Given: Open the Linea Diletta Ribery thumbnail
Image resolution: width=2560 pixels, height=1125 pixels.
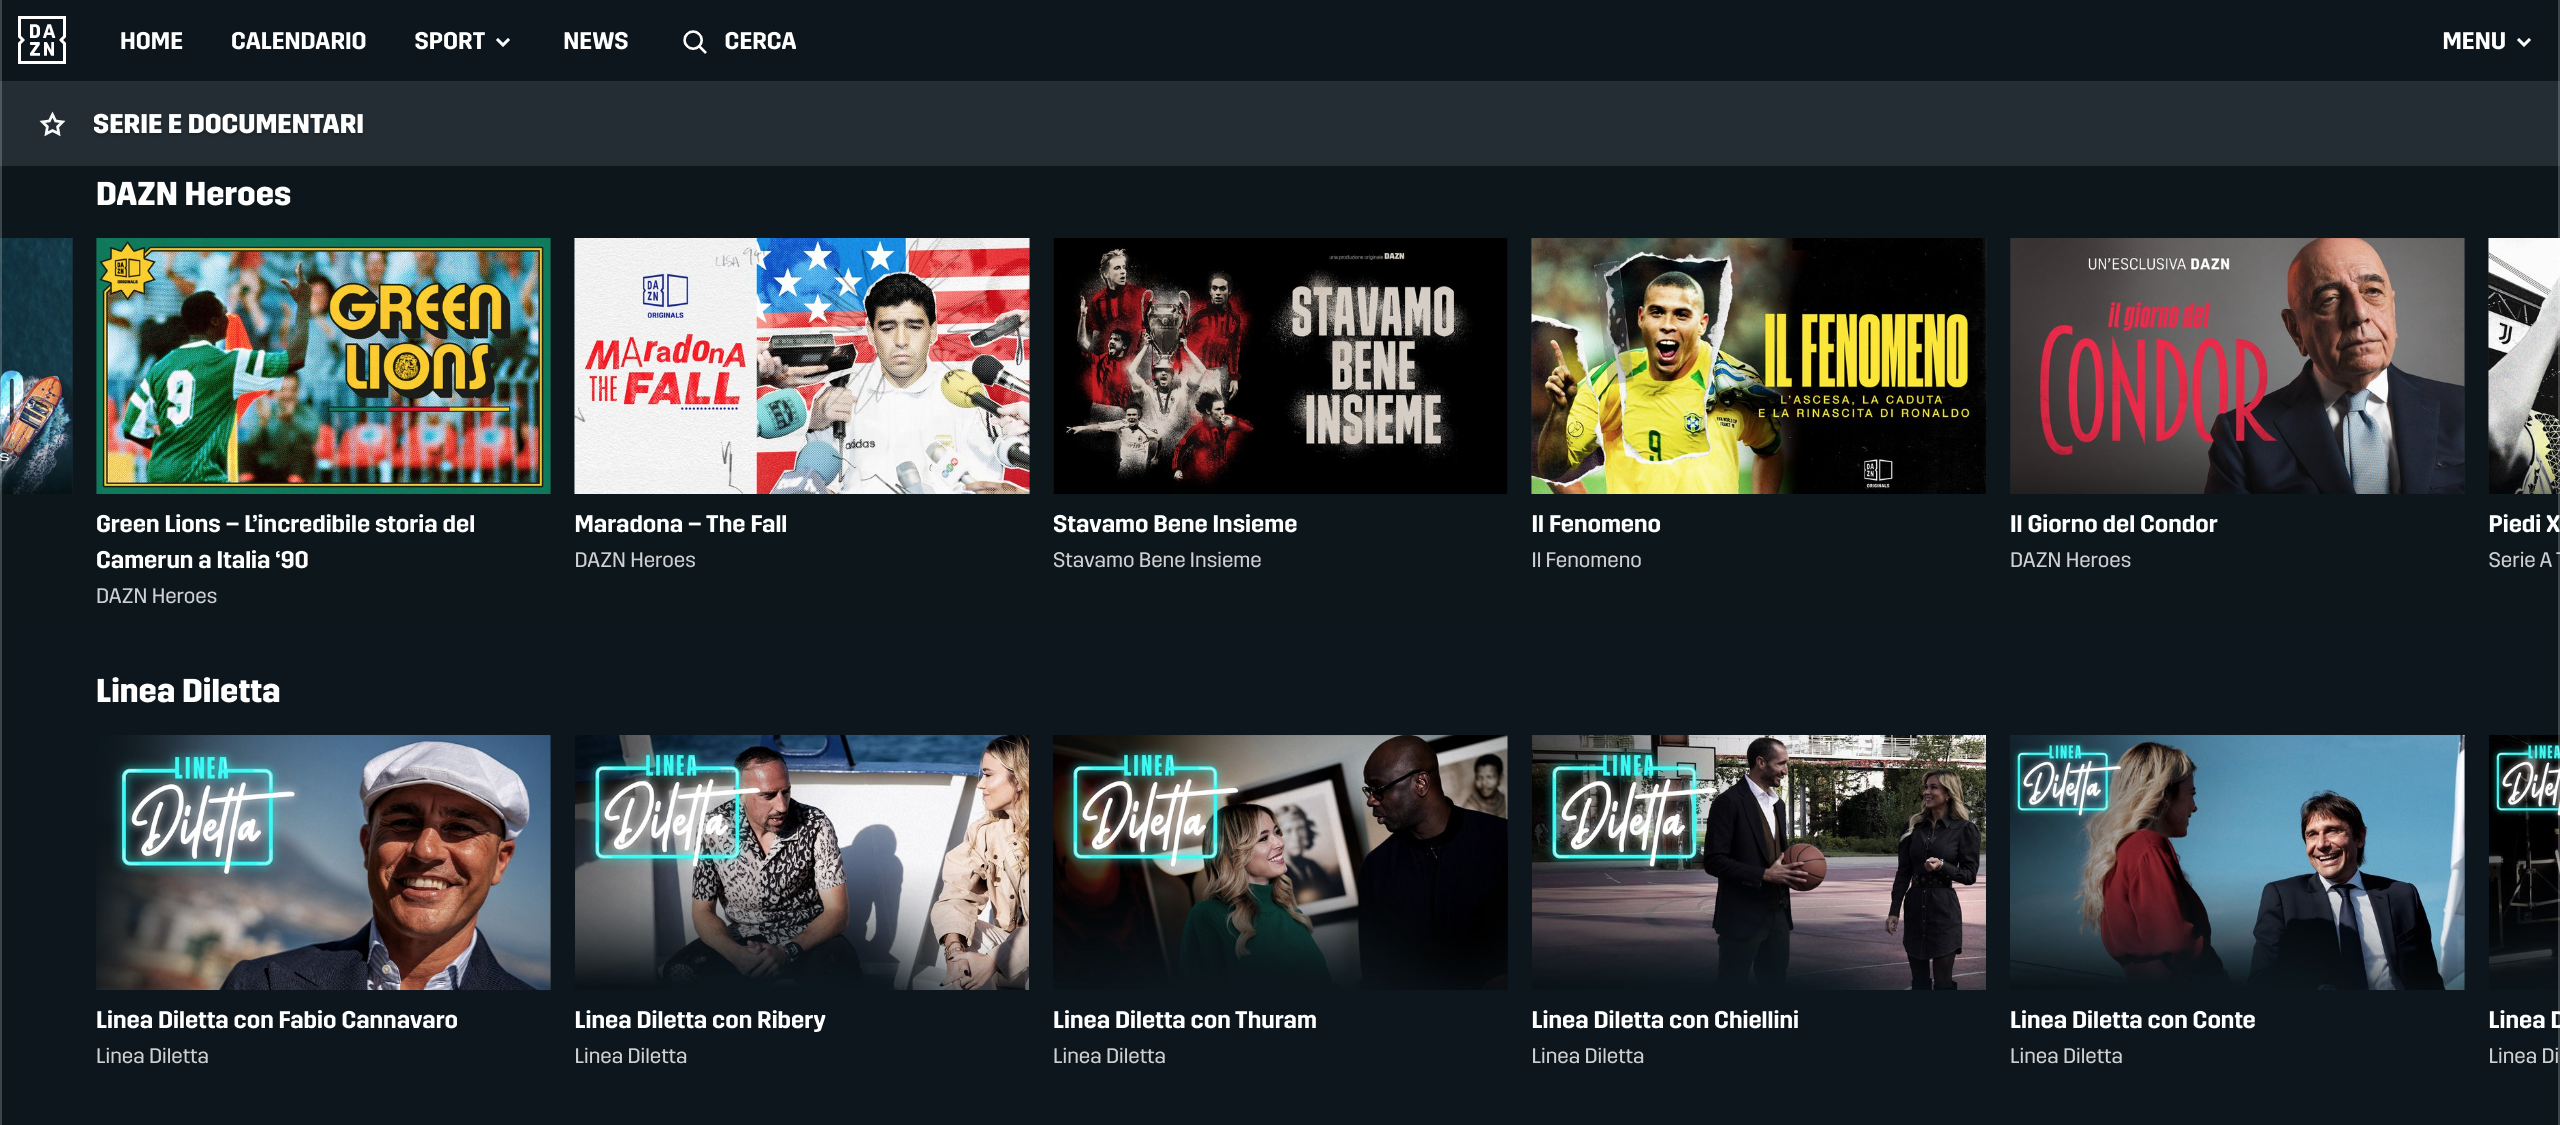Looking at the screenshot, I should coord(802,862).
